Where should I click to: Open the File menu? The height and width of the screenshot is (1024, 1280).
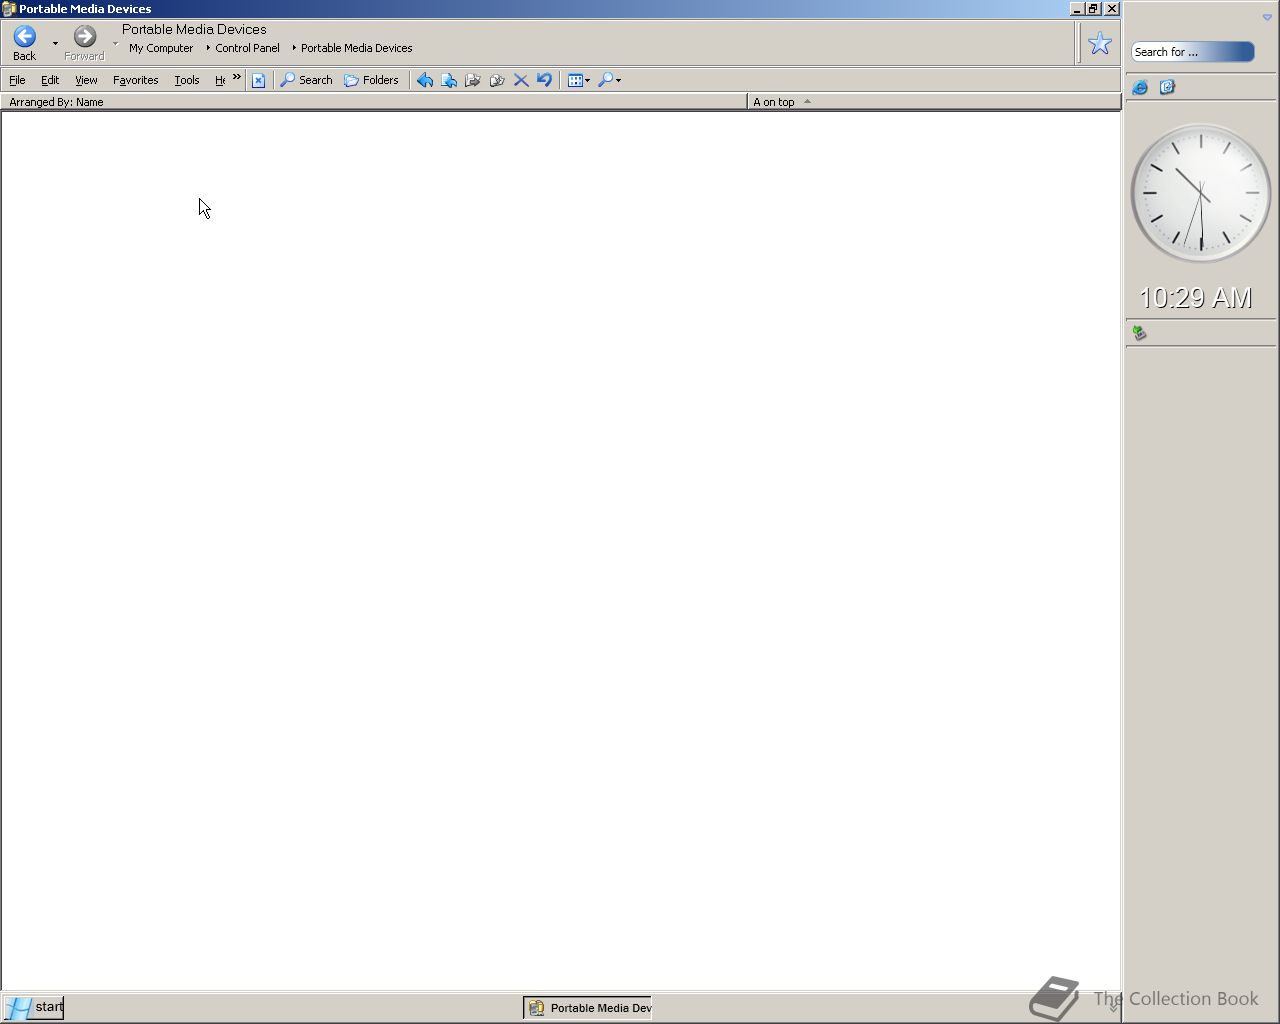[x=17, y=80]
